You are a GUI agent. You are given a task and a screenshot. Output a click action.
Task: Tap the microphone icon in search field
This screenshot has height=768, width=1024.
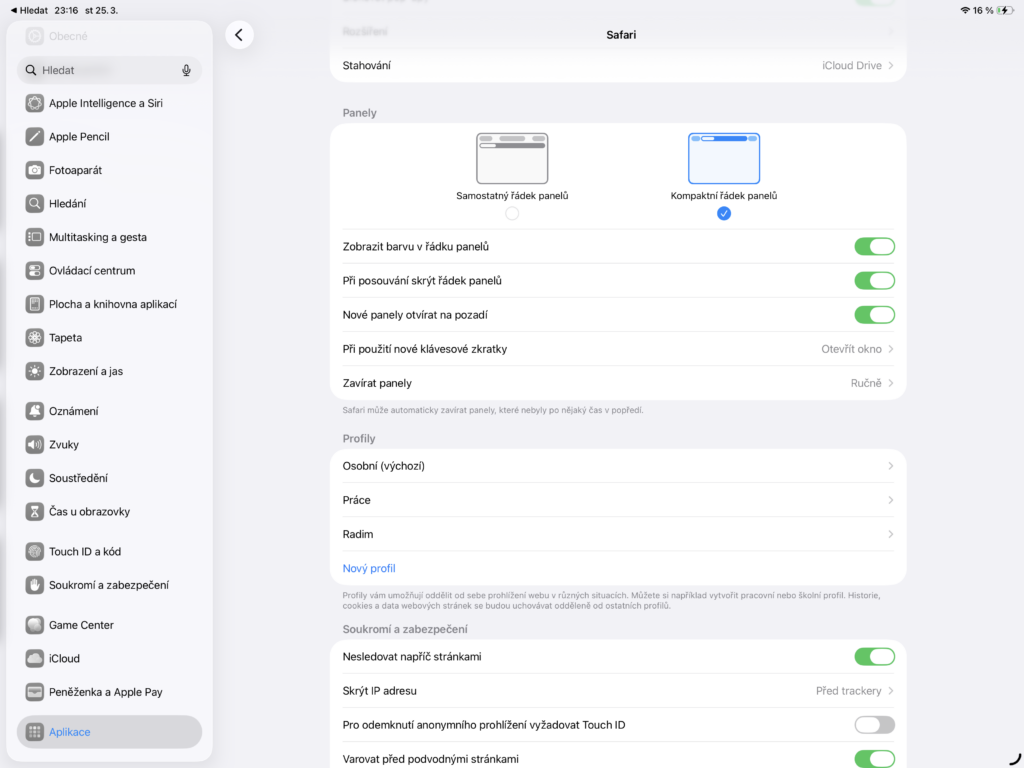(x=186, y=71)
